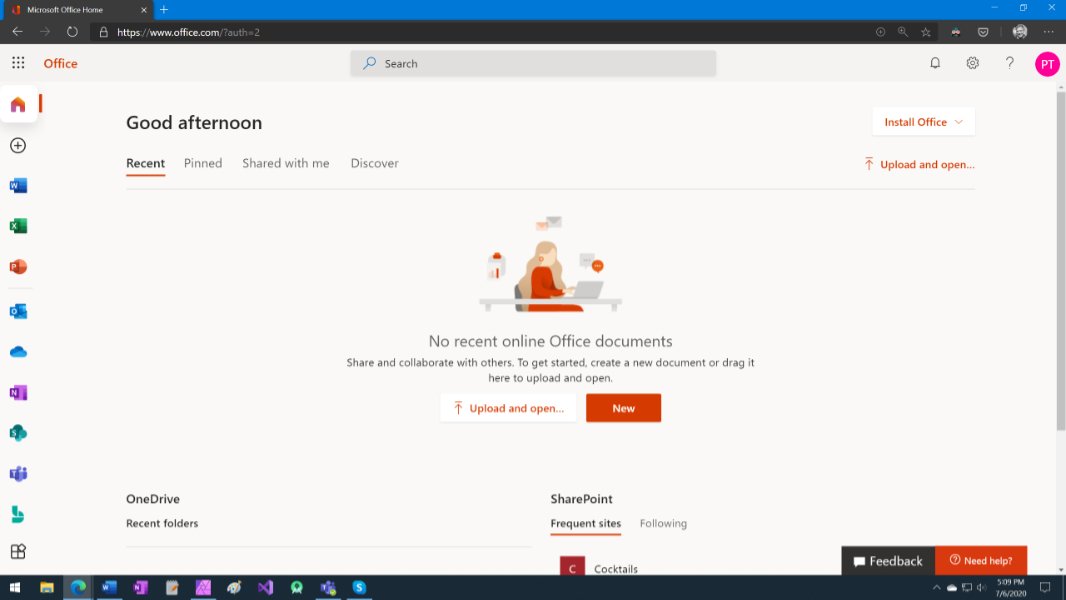The image size is (1066, 600).
Task: Open a new browser tab
Action: click(164, 10)
